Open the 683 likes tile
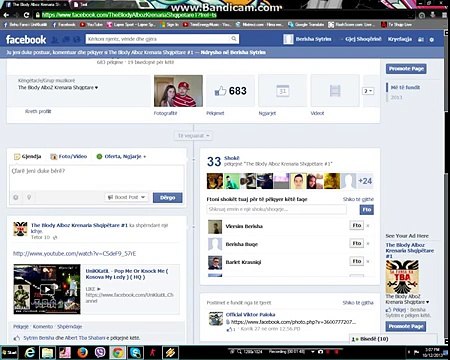 (230, 91)
